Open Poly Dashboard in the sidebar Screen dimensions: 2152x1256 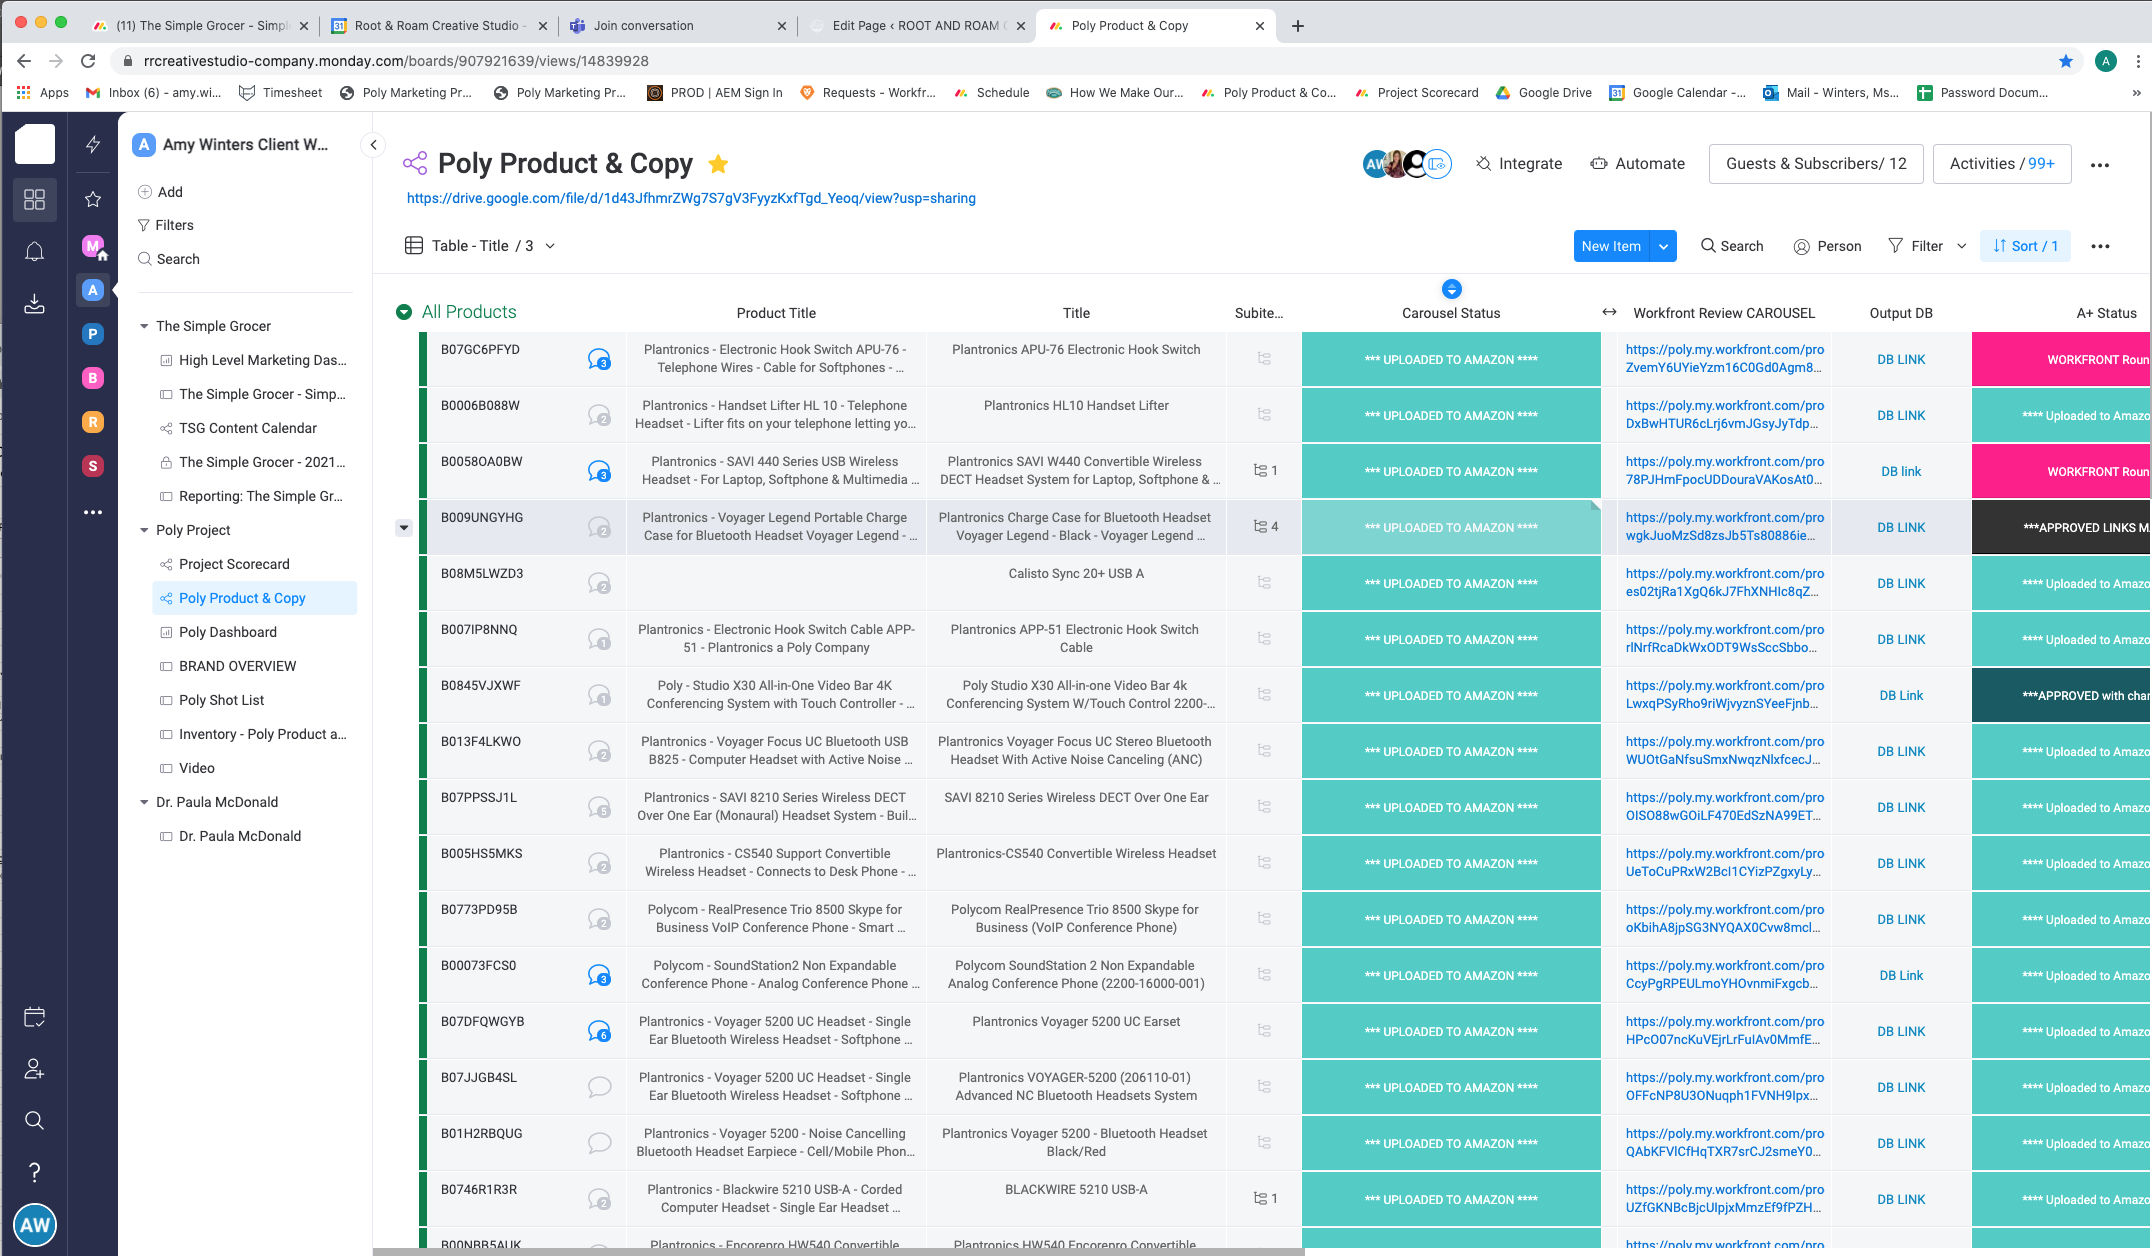coord(228,632)
